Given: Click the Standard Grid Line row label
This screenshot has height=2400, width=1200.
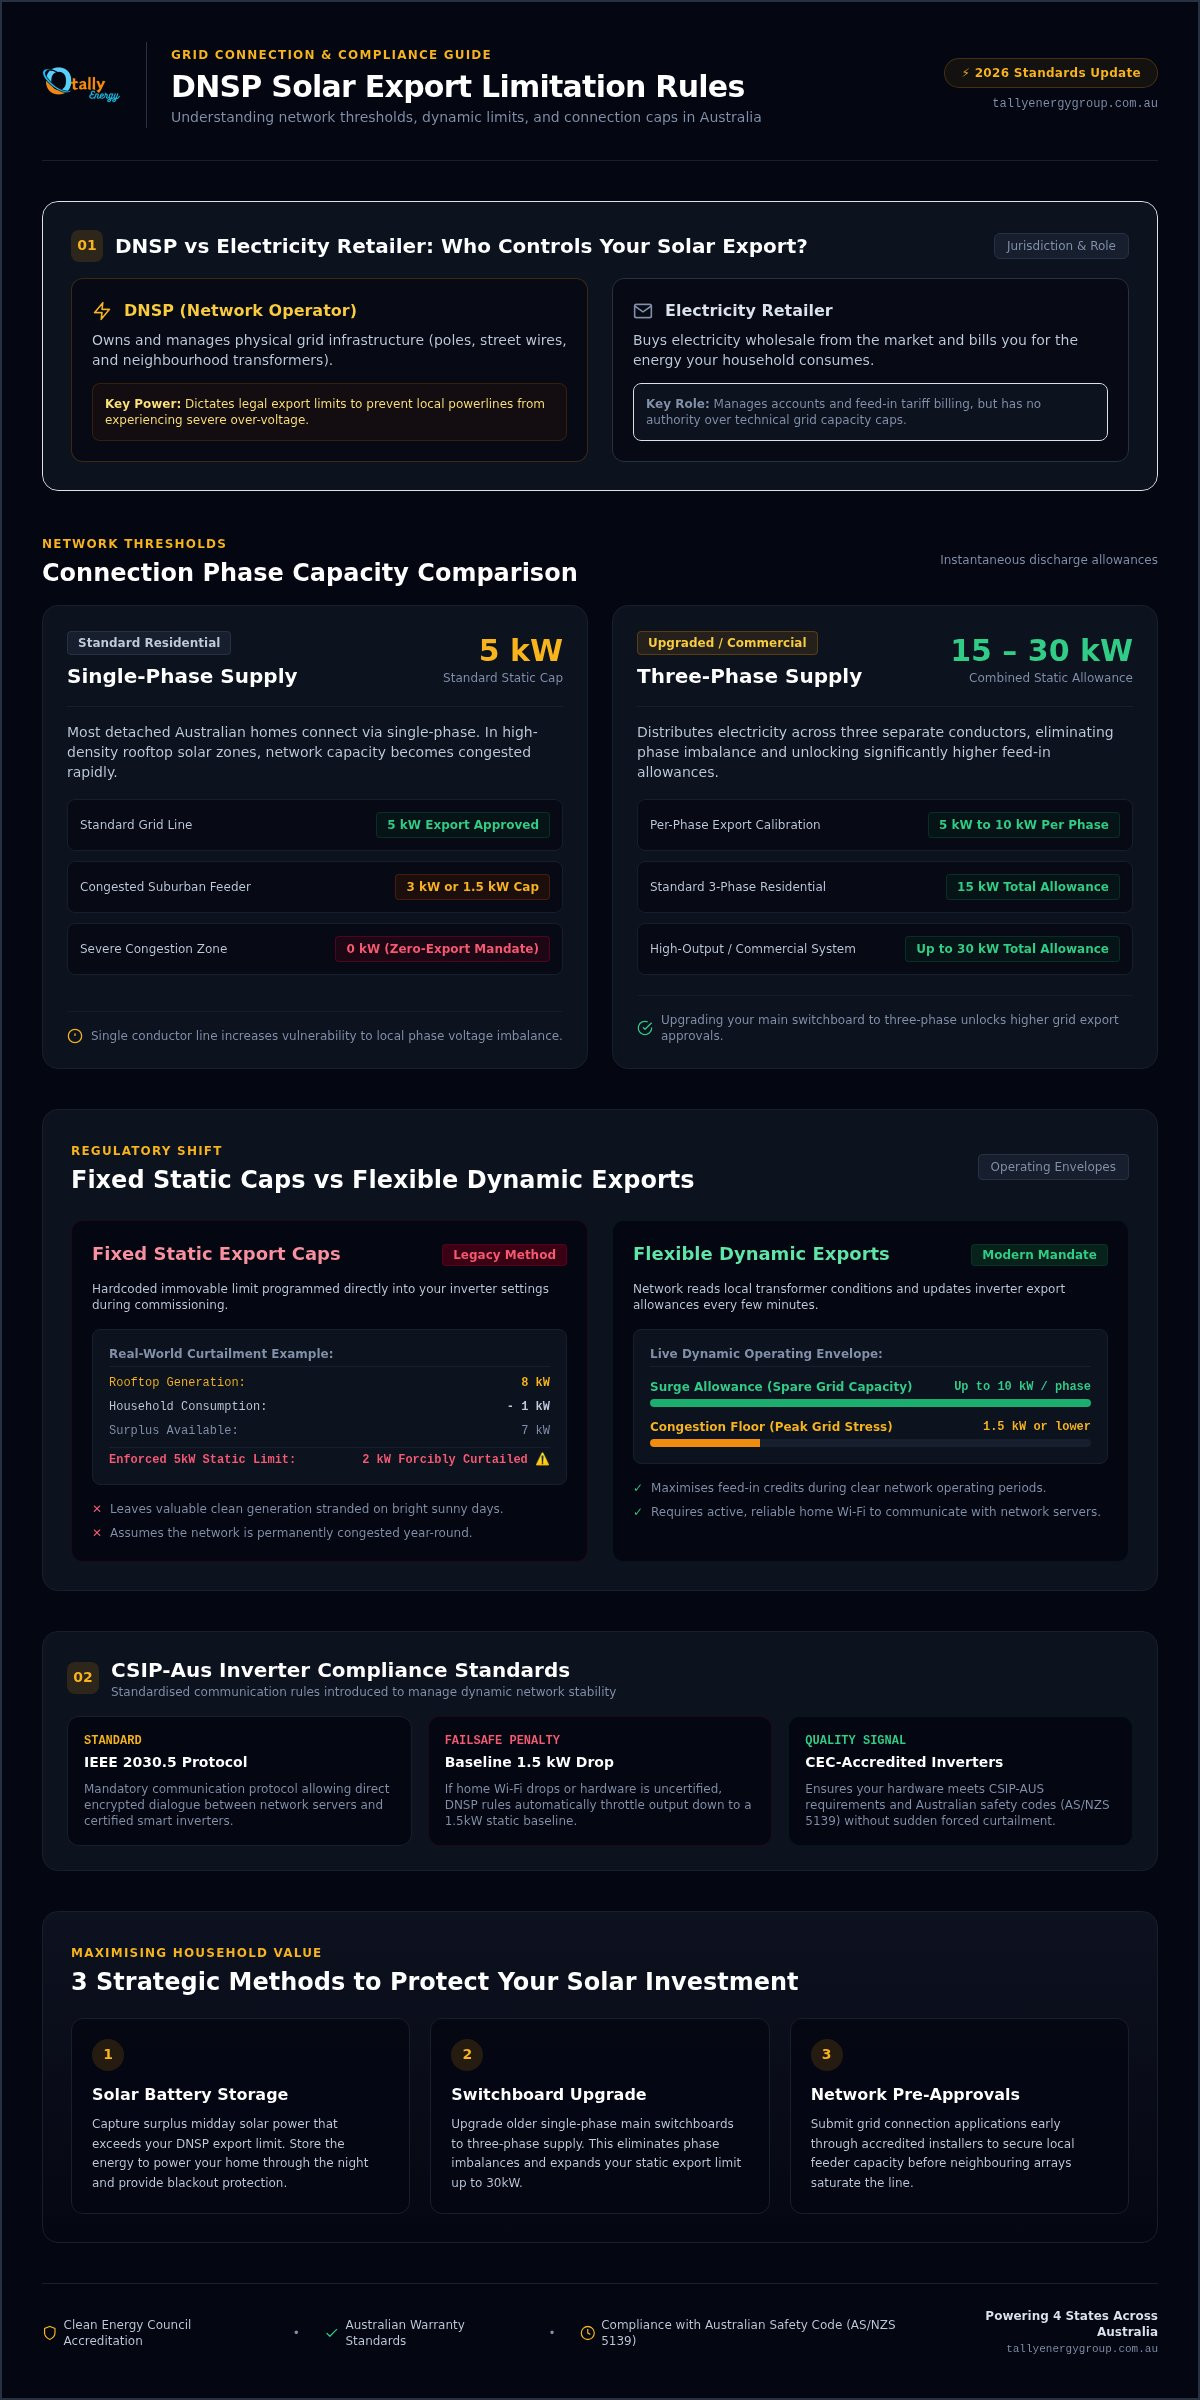Looking at the screenshot, I should coord(136,825).
